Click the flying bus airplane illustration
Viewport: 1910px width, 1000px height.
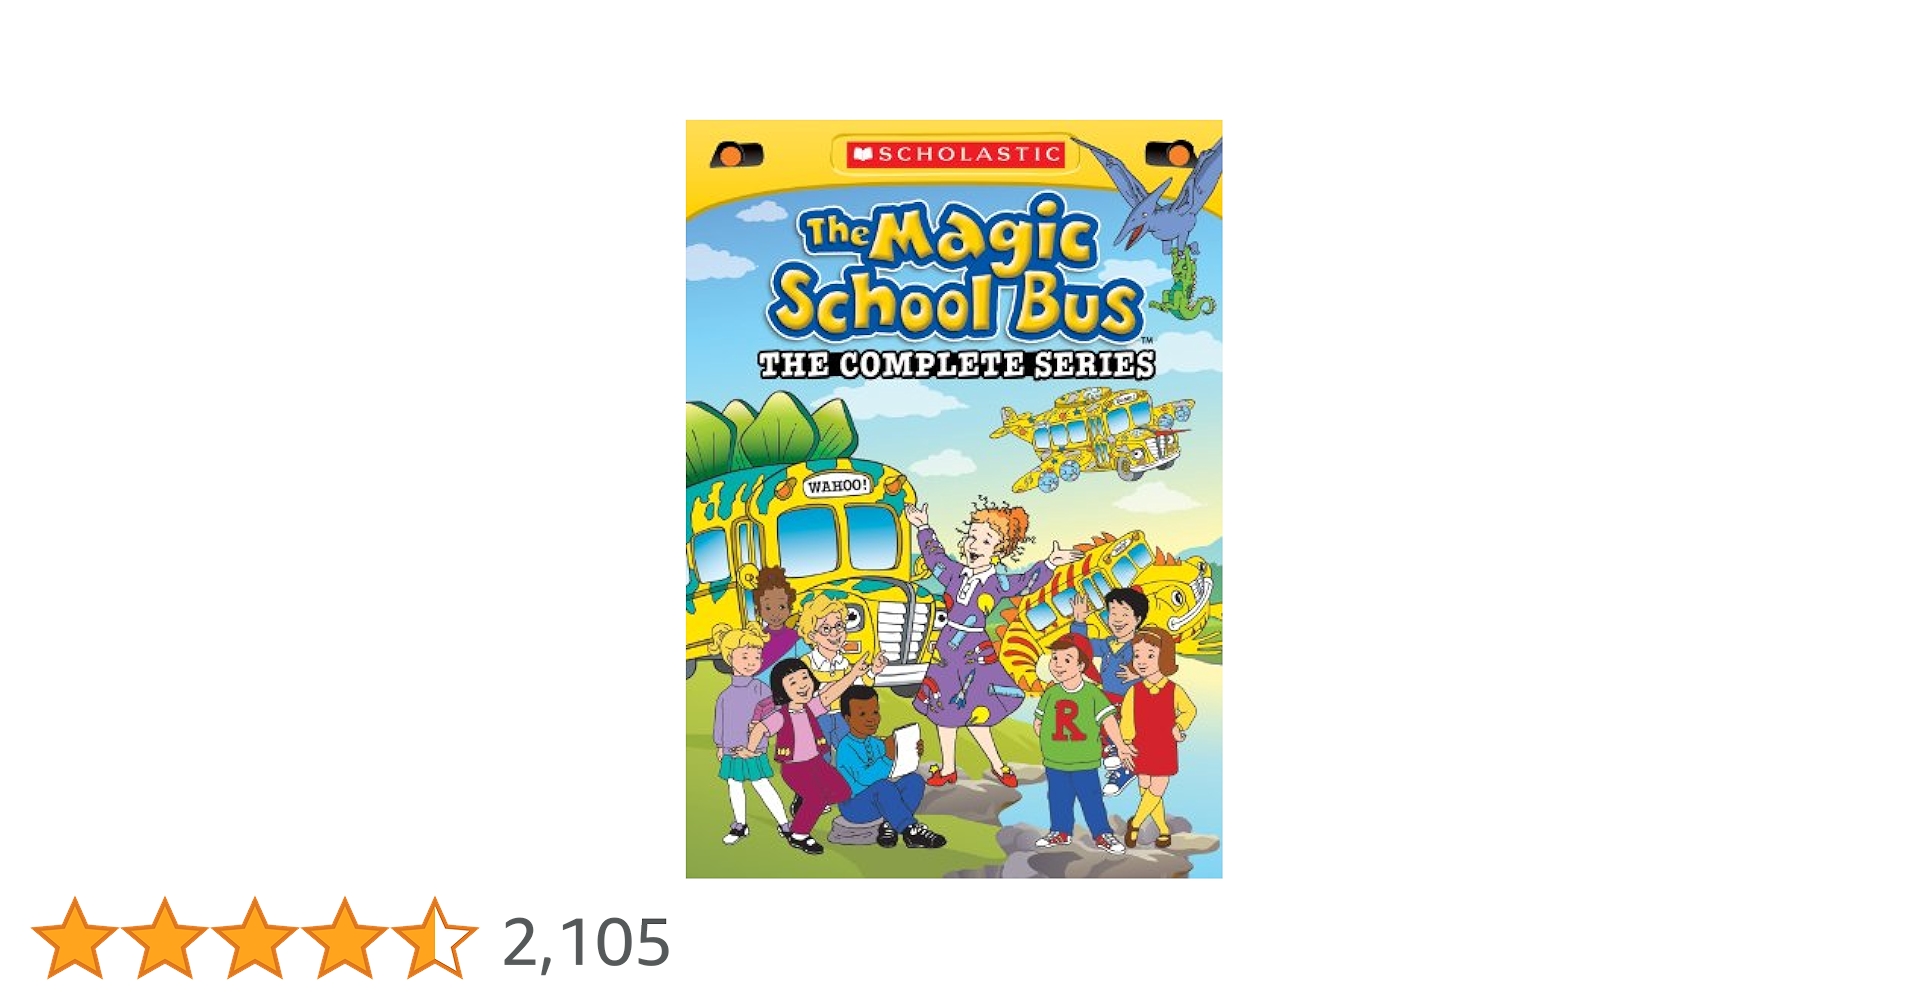1092,438
